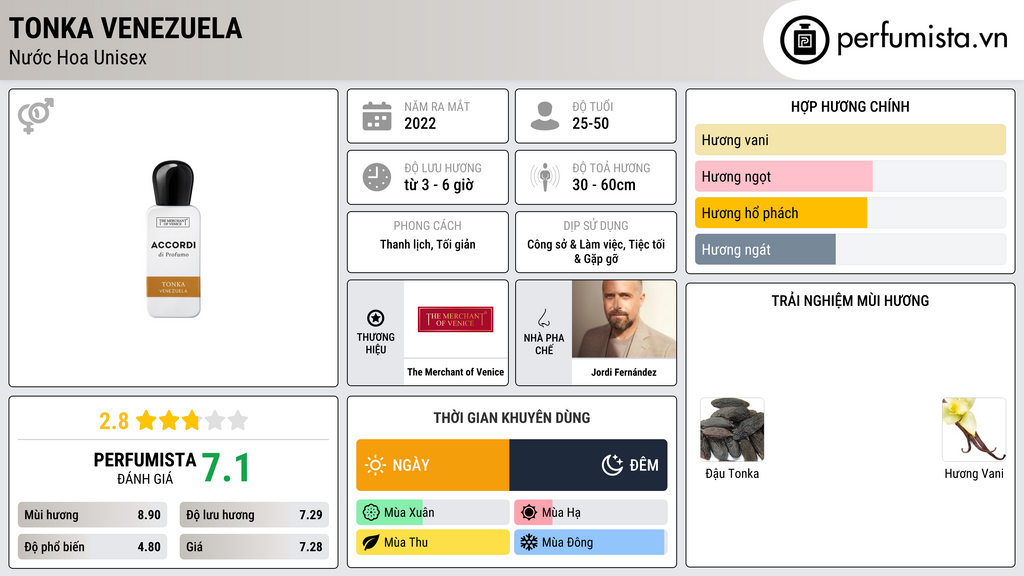Click the person icon beside Độ Tuổi

545,116
